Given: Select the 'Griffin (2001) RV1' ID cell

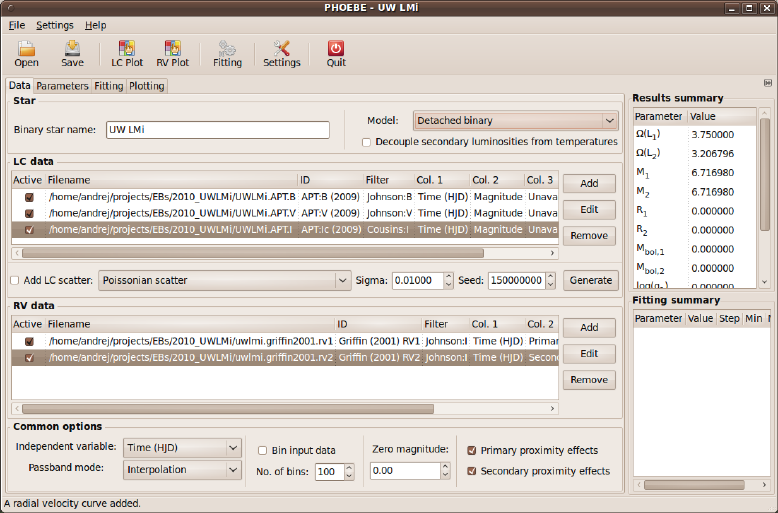Looking at the screenshot, I should tap(379, 341).
